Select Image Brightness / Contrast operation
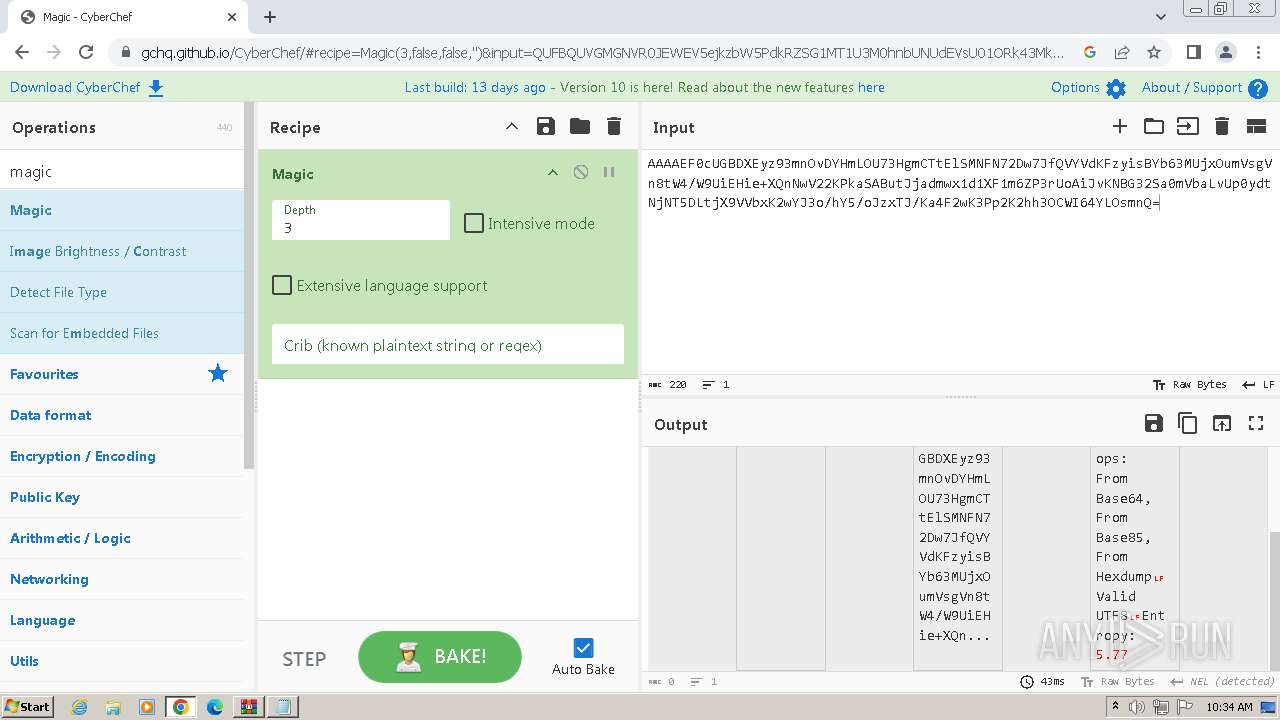This screenshot has width=1280, height=720. pyautogui.click(x=122, y=251)
